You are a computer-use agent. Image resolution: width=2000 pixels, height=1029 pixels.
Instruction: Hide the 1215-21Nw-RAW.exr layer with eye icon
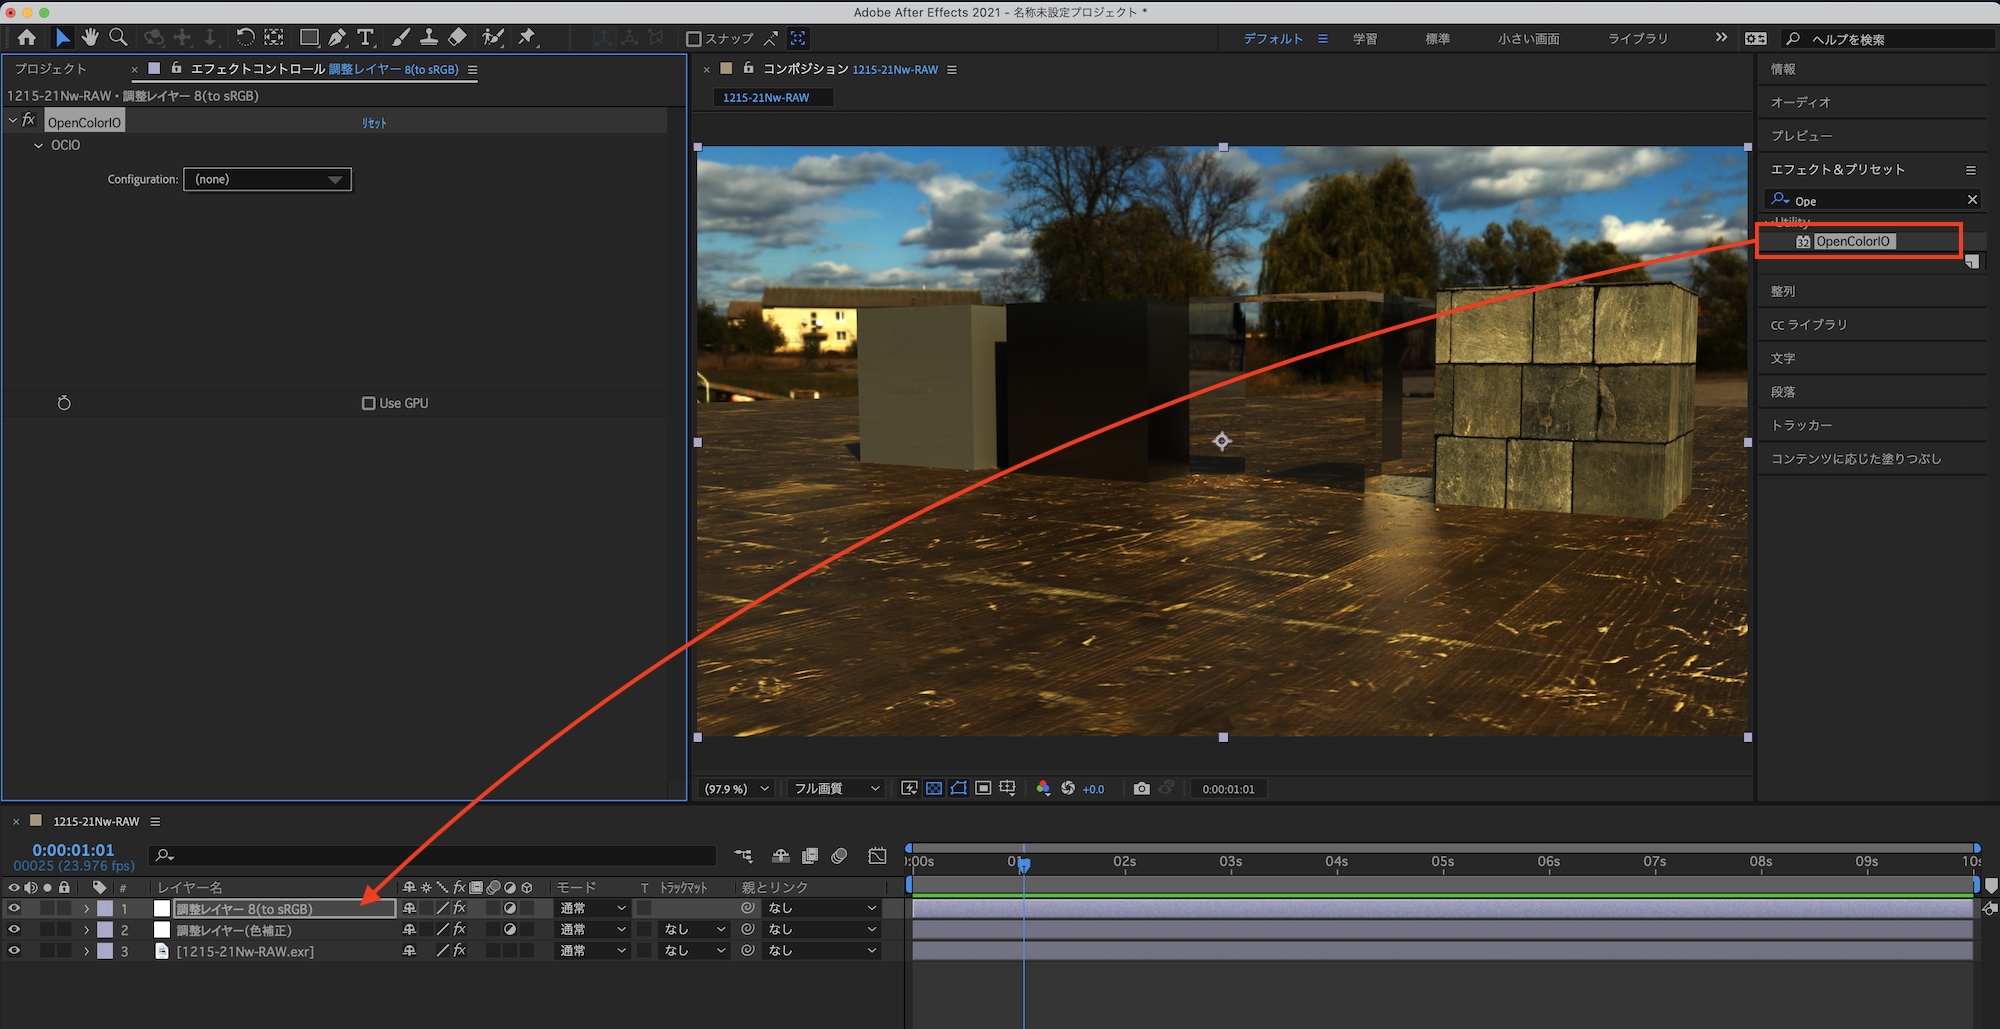point(14,951)
